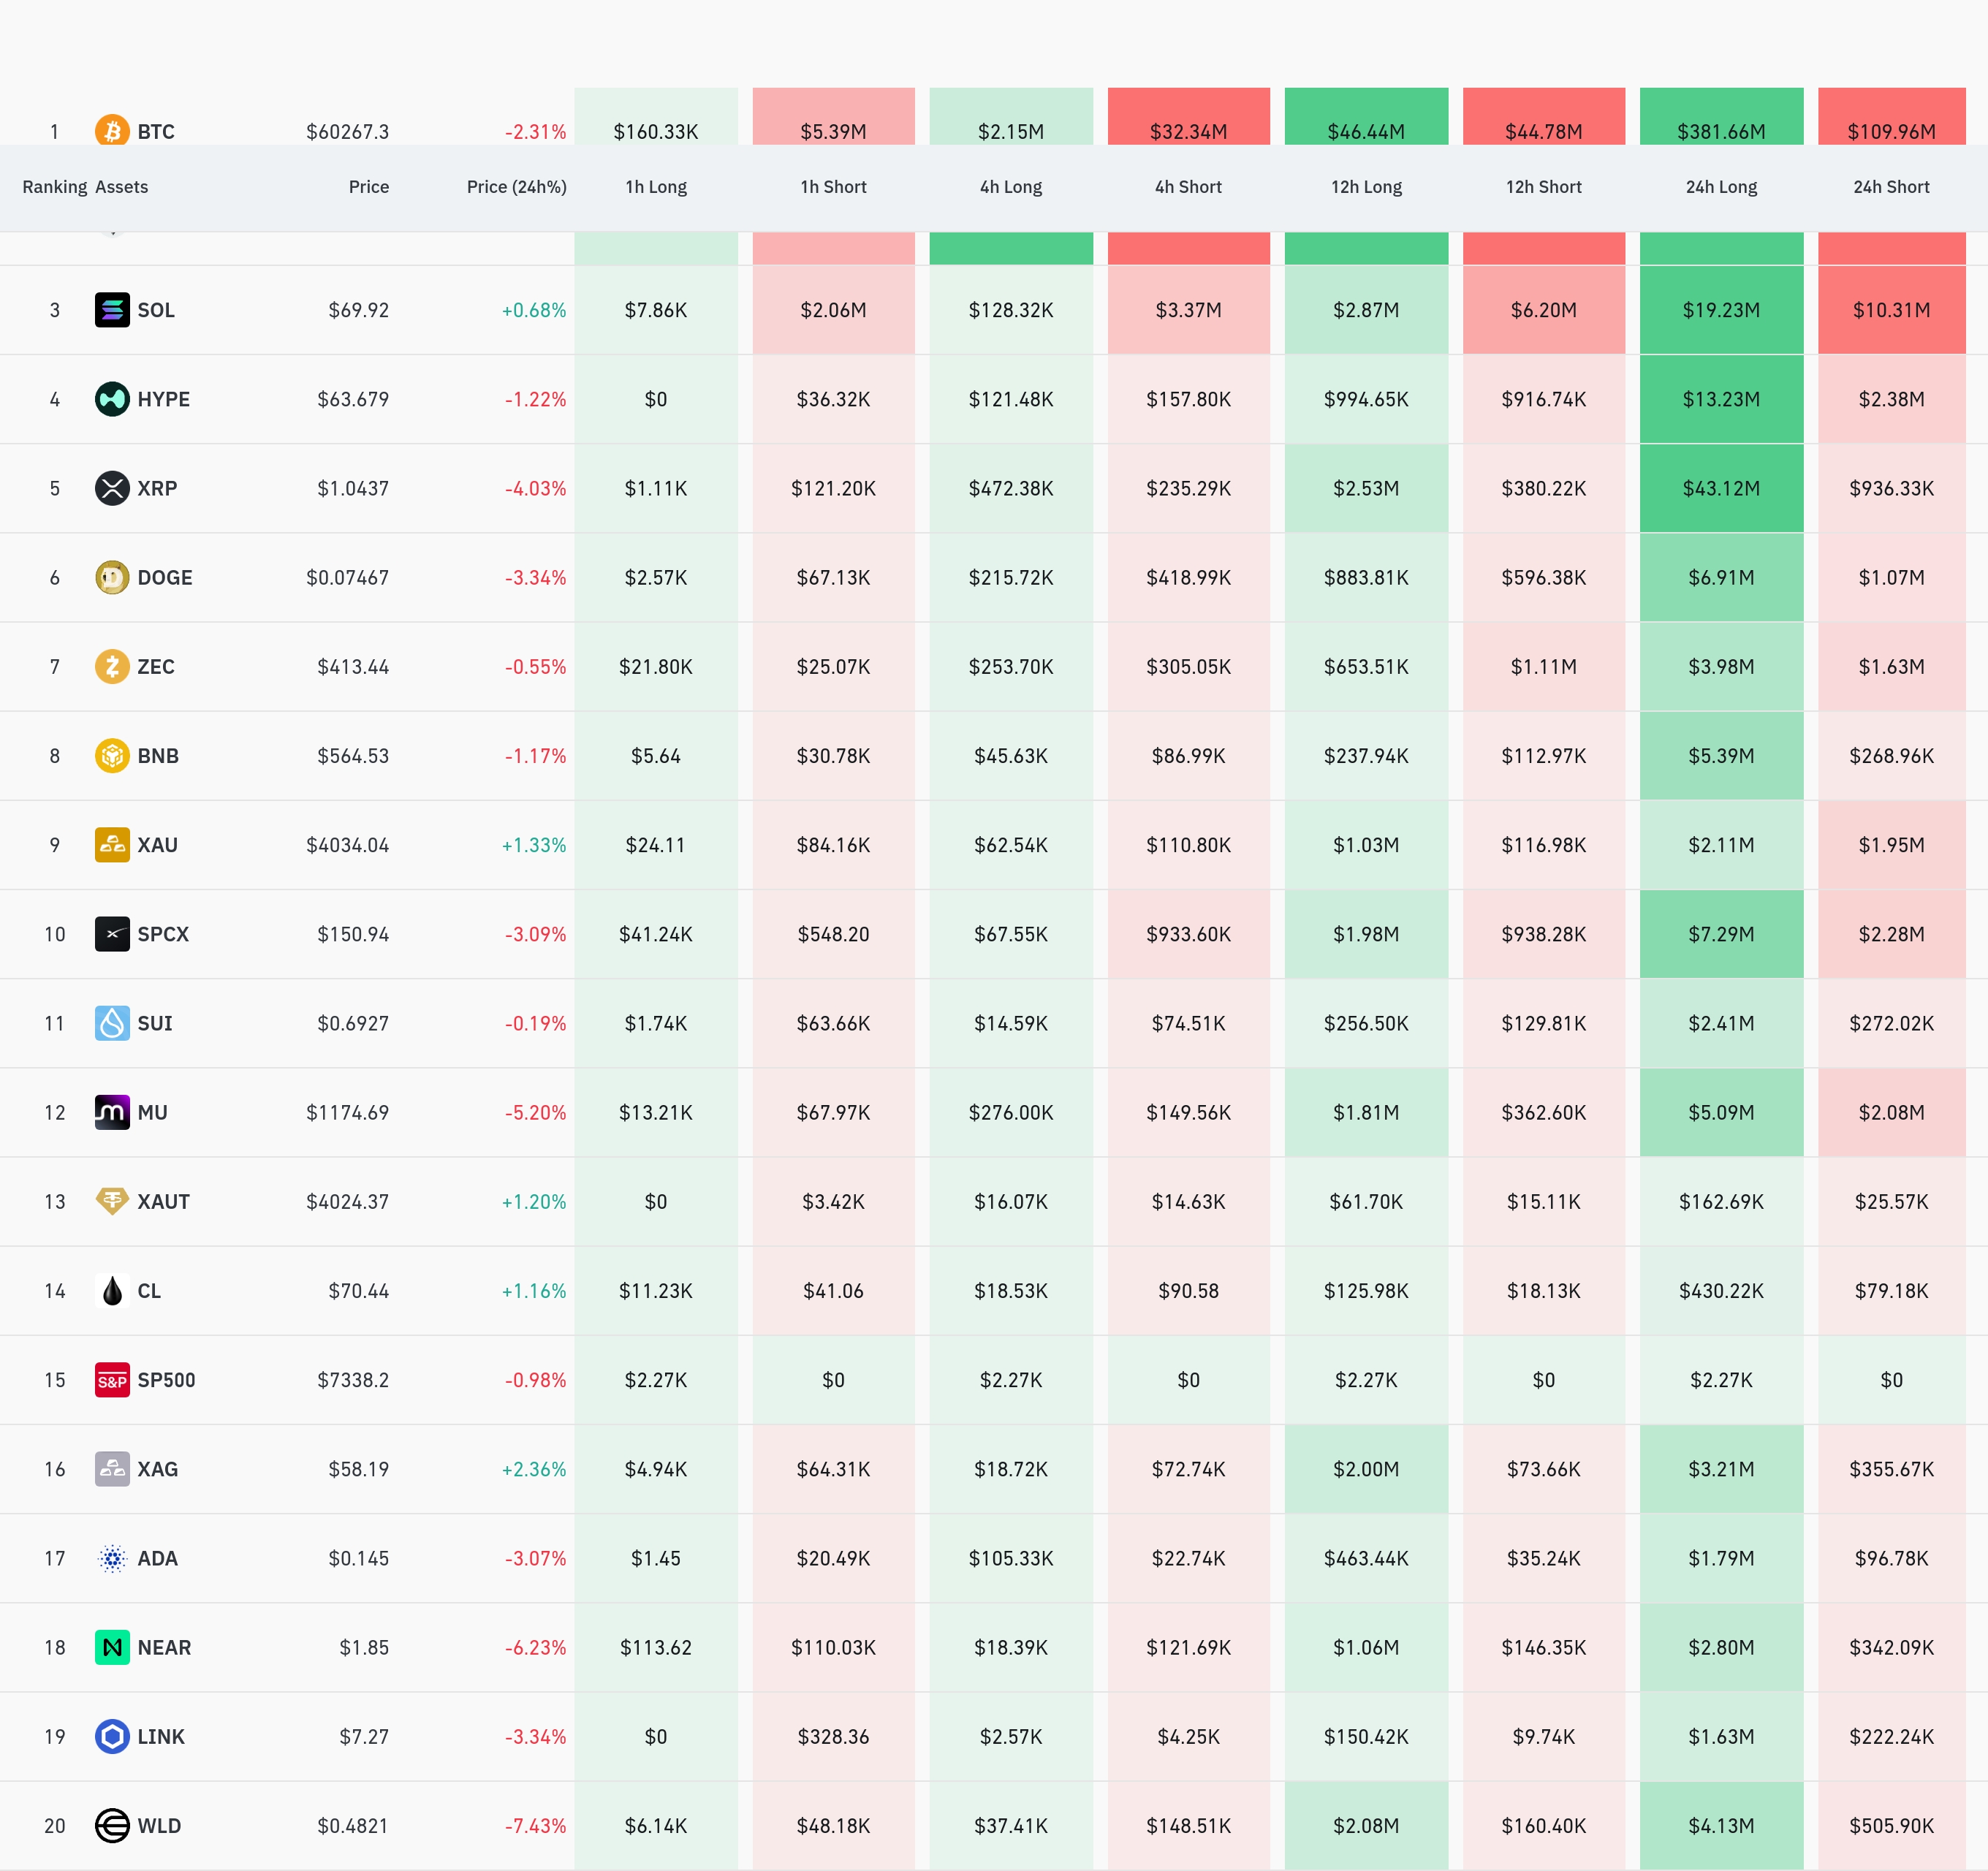This screenshot has width=1988, height=1871.
Task: Open the NEAR protocol icon
Action: point(112,1647)
